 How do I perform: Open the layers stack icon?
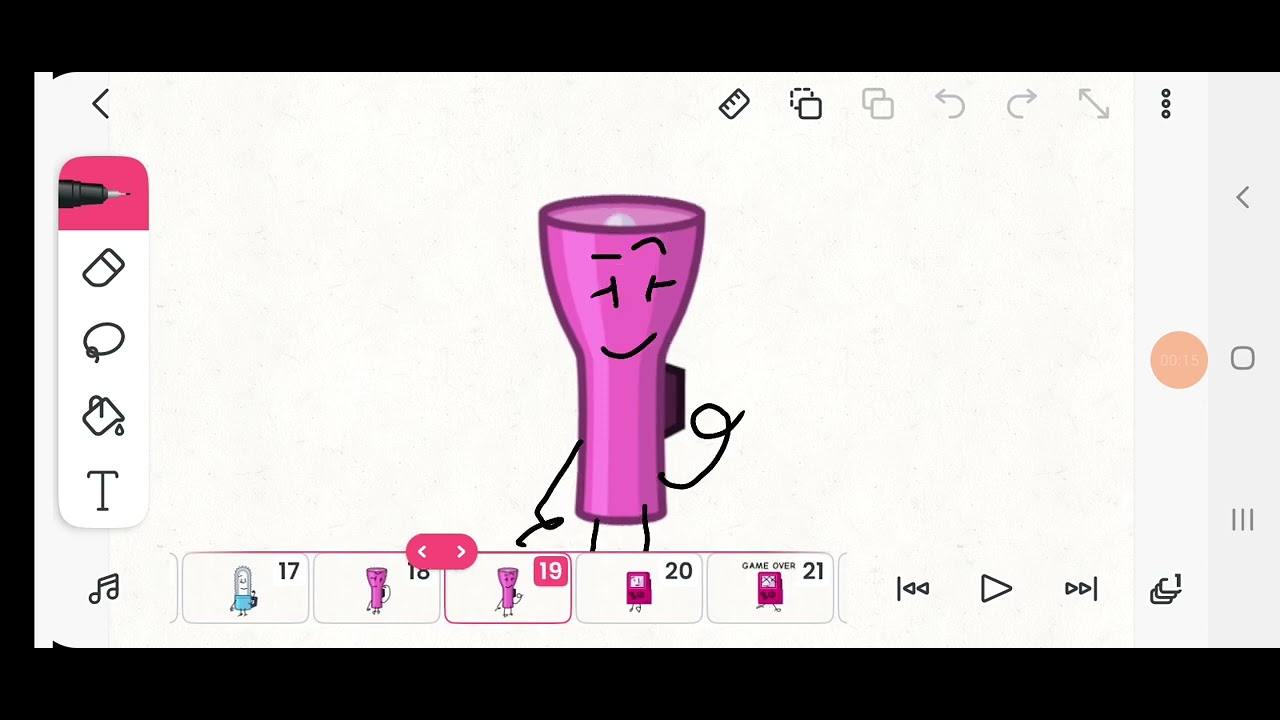click(1166, 589)
